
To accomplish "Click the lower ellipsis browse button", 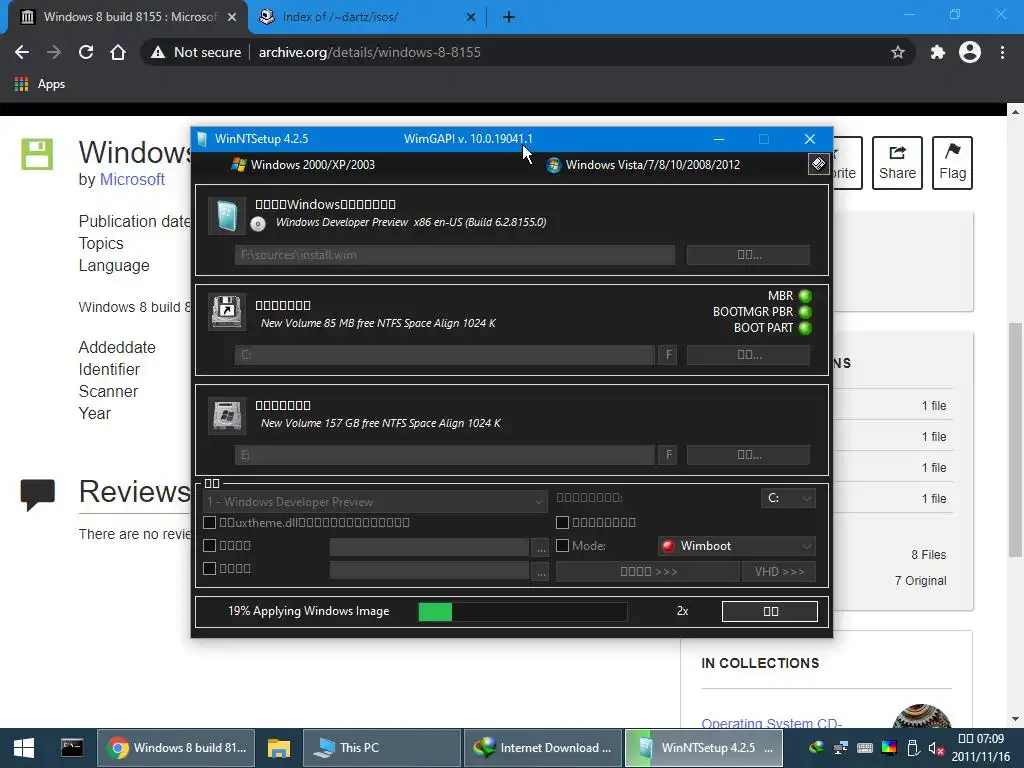I will [x=541, y=571].
